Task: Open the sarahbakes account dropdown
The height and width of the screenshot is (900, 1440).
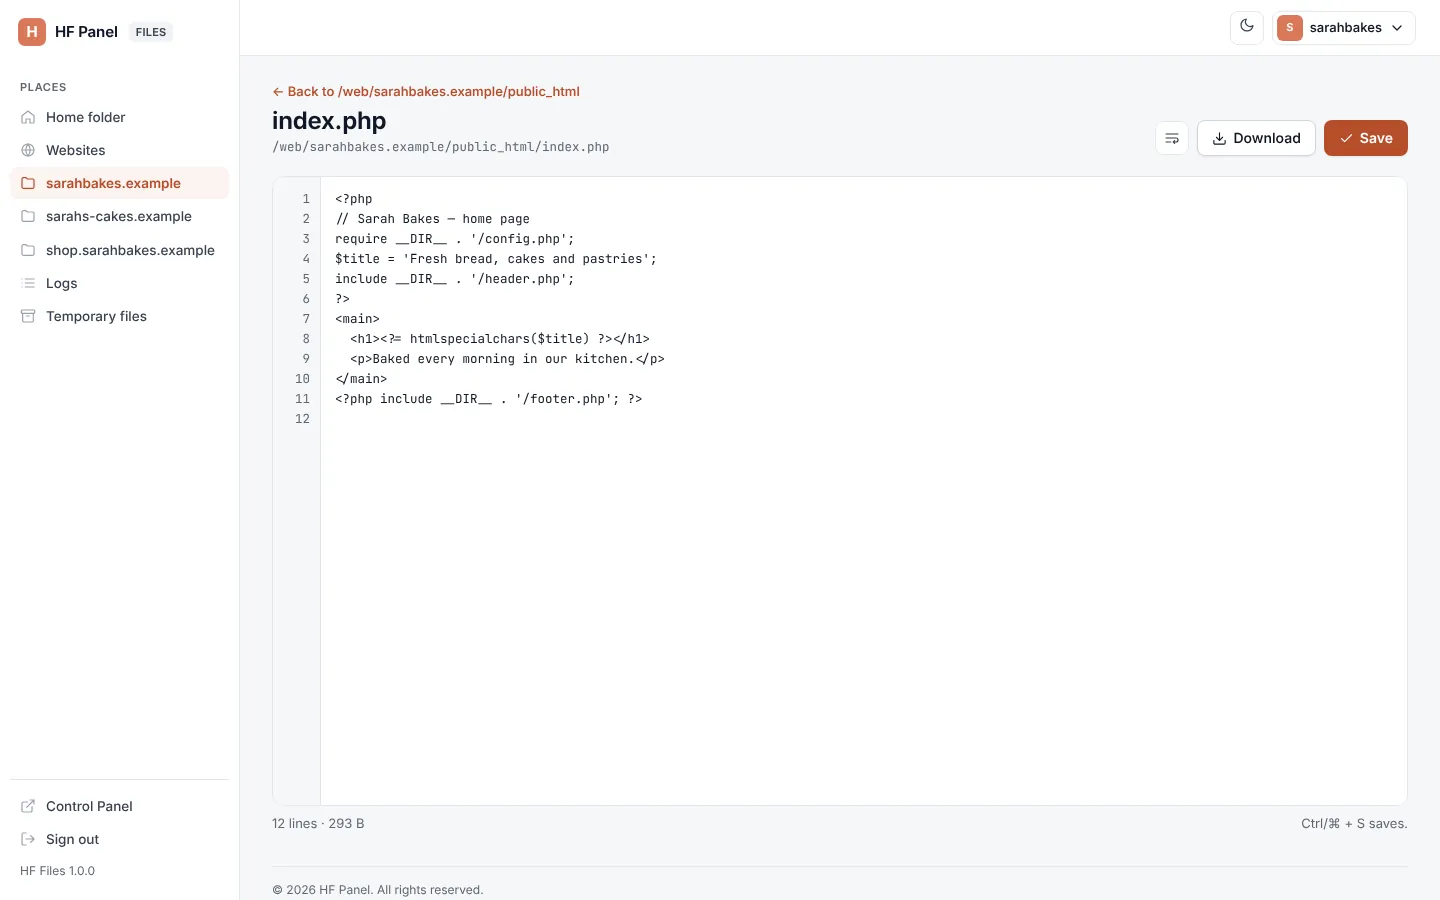Action: (x=1344, y=28)
